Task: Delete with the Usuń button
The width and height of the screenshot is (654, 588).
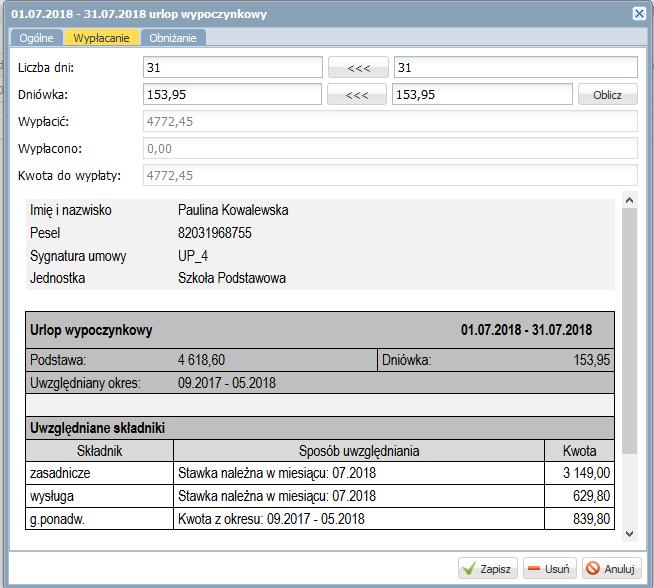Action: pos(550,568)
